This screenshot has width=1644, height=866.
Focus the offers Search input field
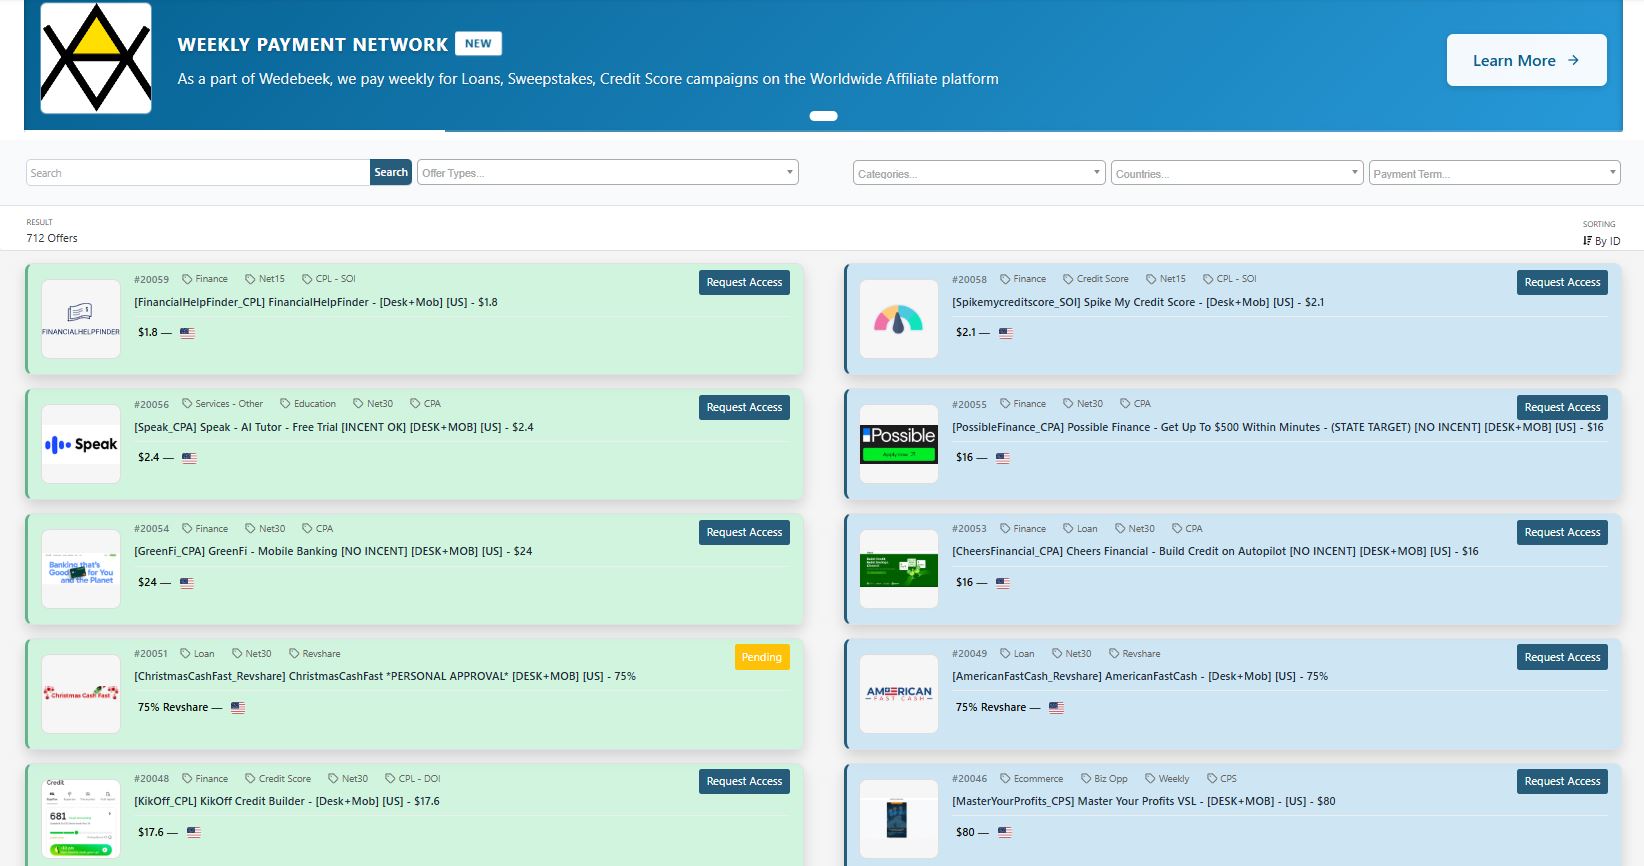198,173
